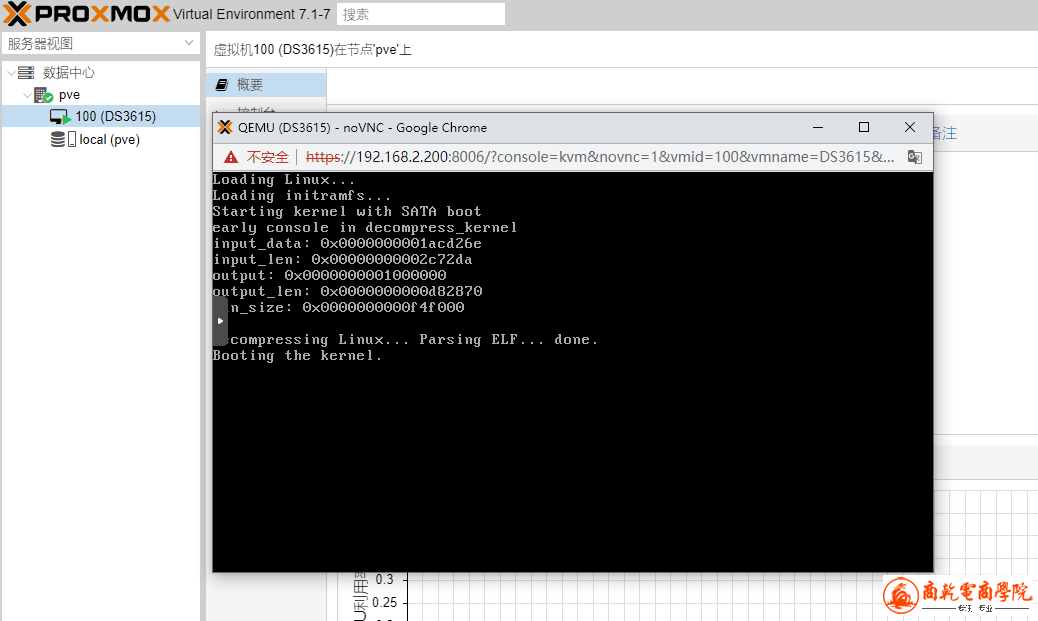Viewport: 1038px width, 621px height.
Task: Select local (pve) storage label
Action: pyautogui.click(x=109, y=140)
